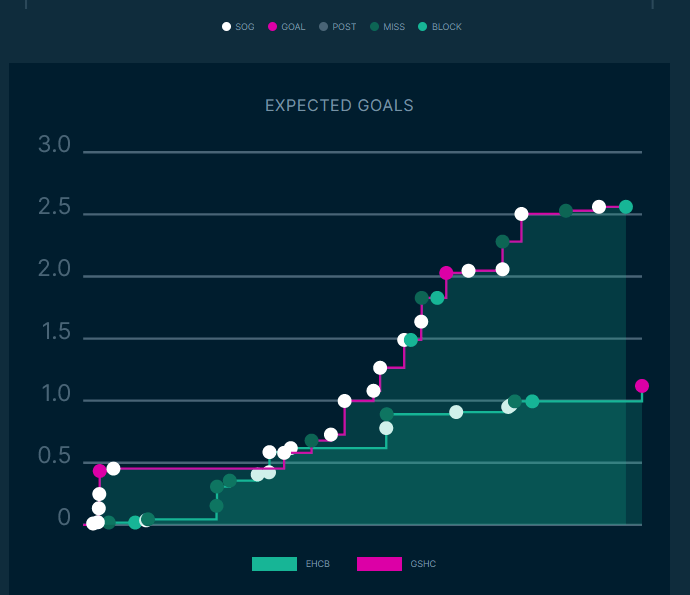Toggle the SOG legend label

pyautogui.click(x=245, y=27)
